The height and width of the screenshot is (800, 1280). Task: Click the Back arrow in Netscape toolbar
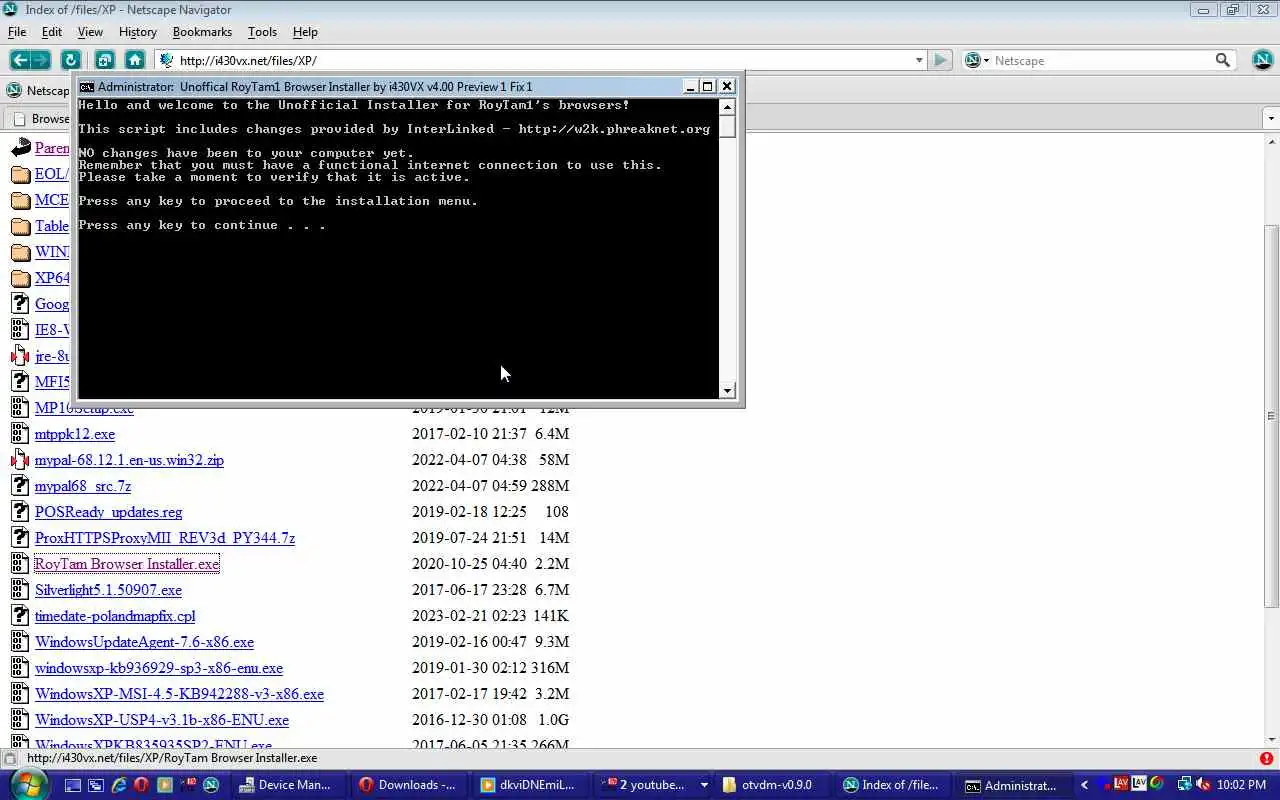tap(20, 60)
